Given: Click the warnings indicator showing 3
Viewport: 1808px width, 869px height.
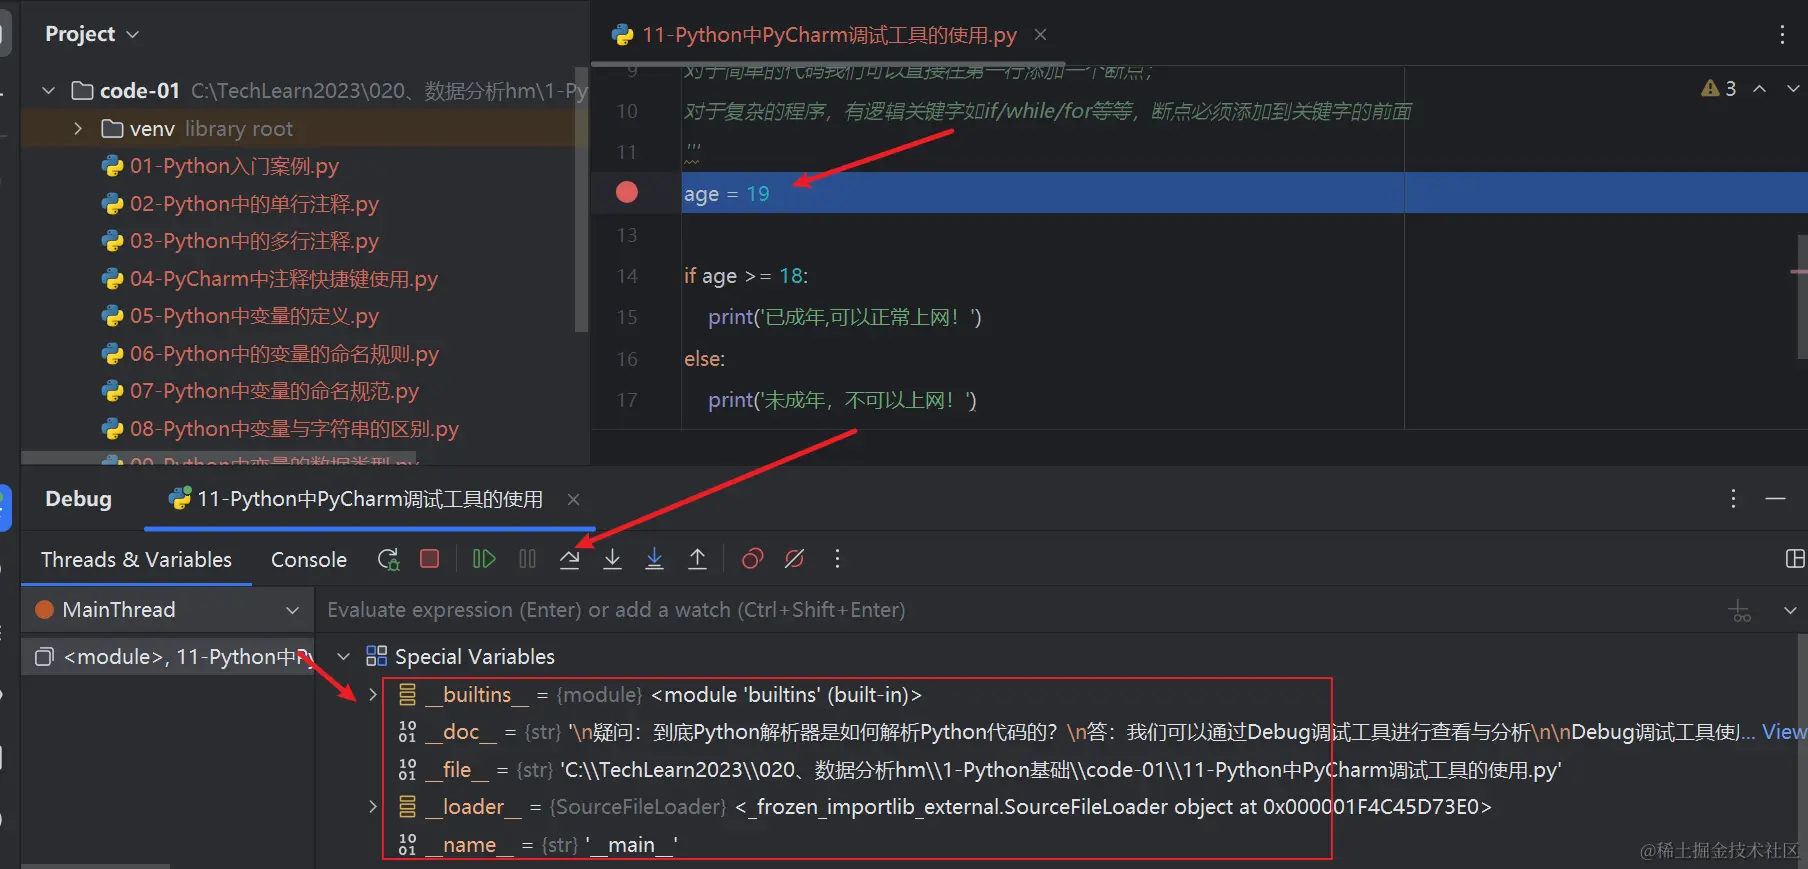Looking at the screenshot, I should tap(1719, 88).
